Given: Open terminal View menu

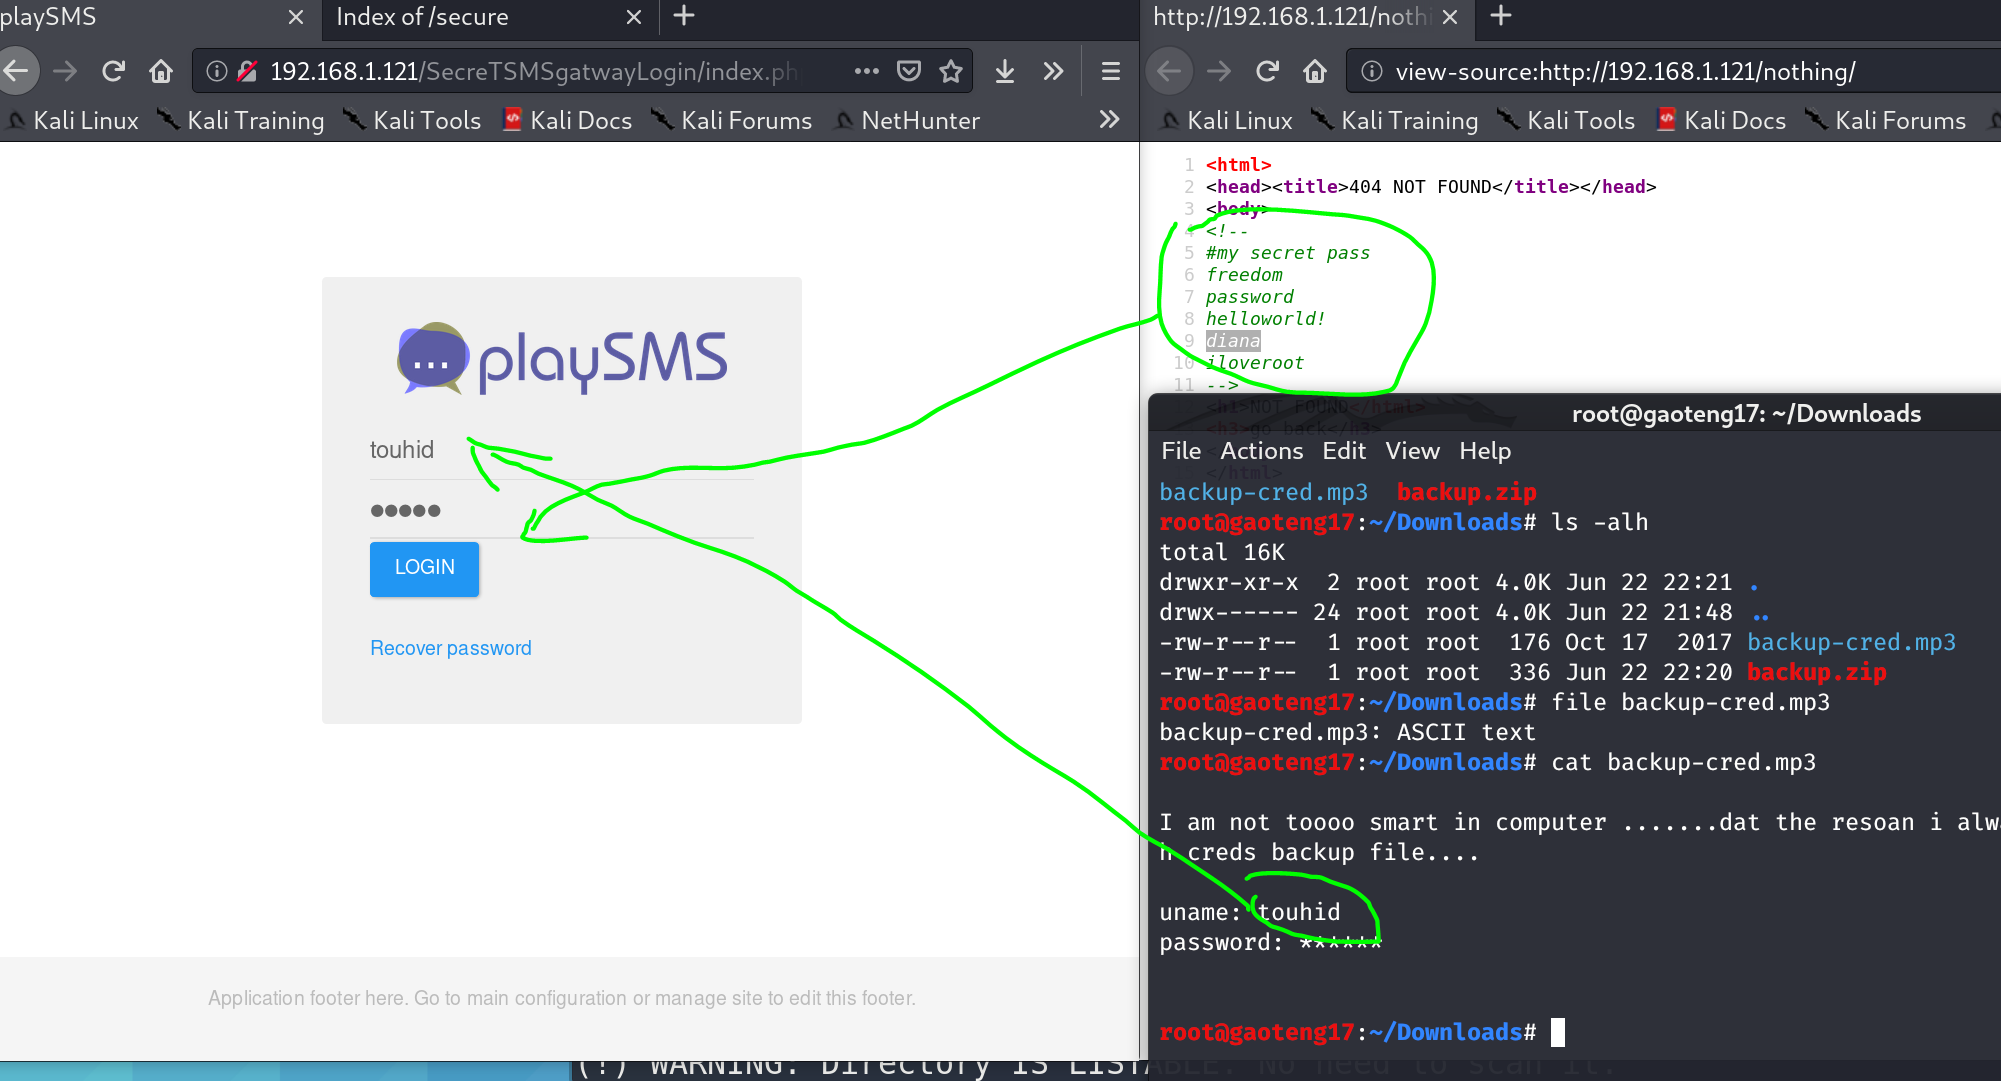Looking at the screenshot, I should [x=1412, y=451].
